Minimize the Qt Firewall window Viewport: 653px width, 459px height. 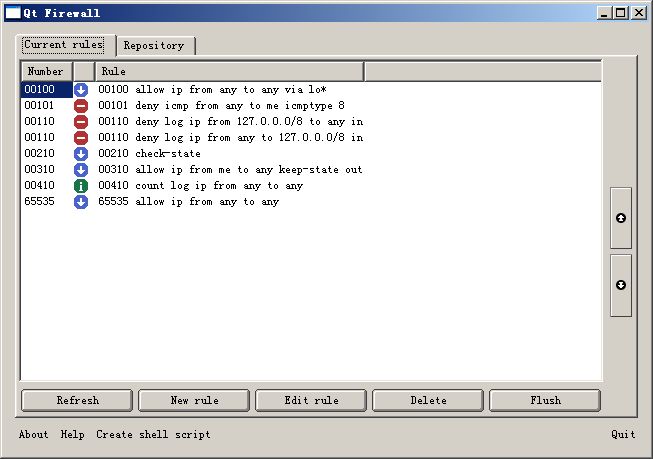[x=604, y=13]
